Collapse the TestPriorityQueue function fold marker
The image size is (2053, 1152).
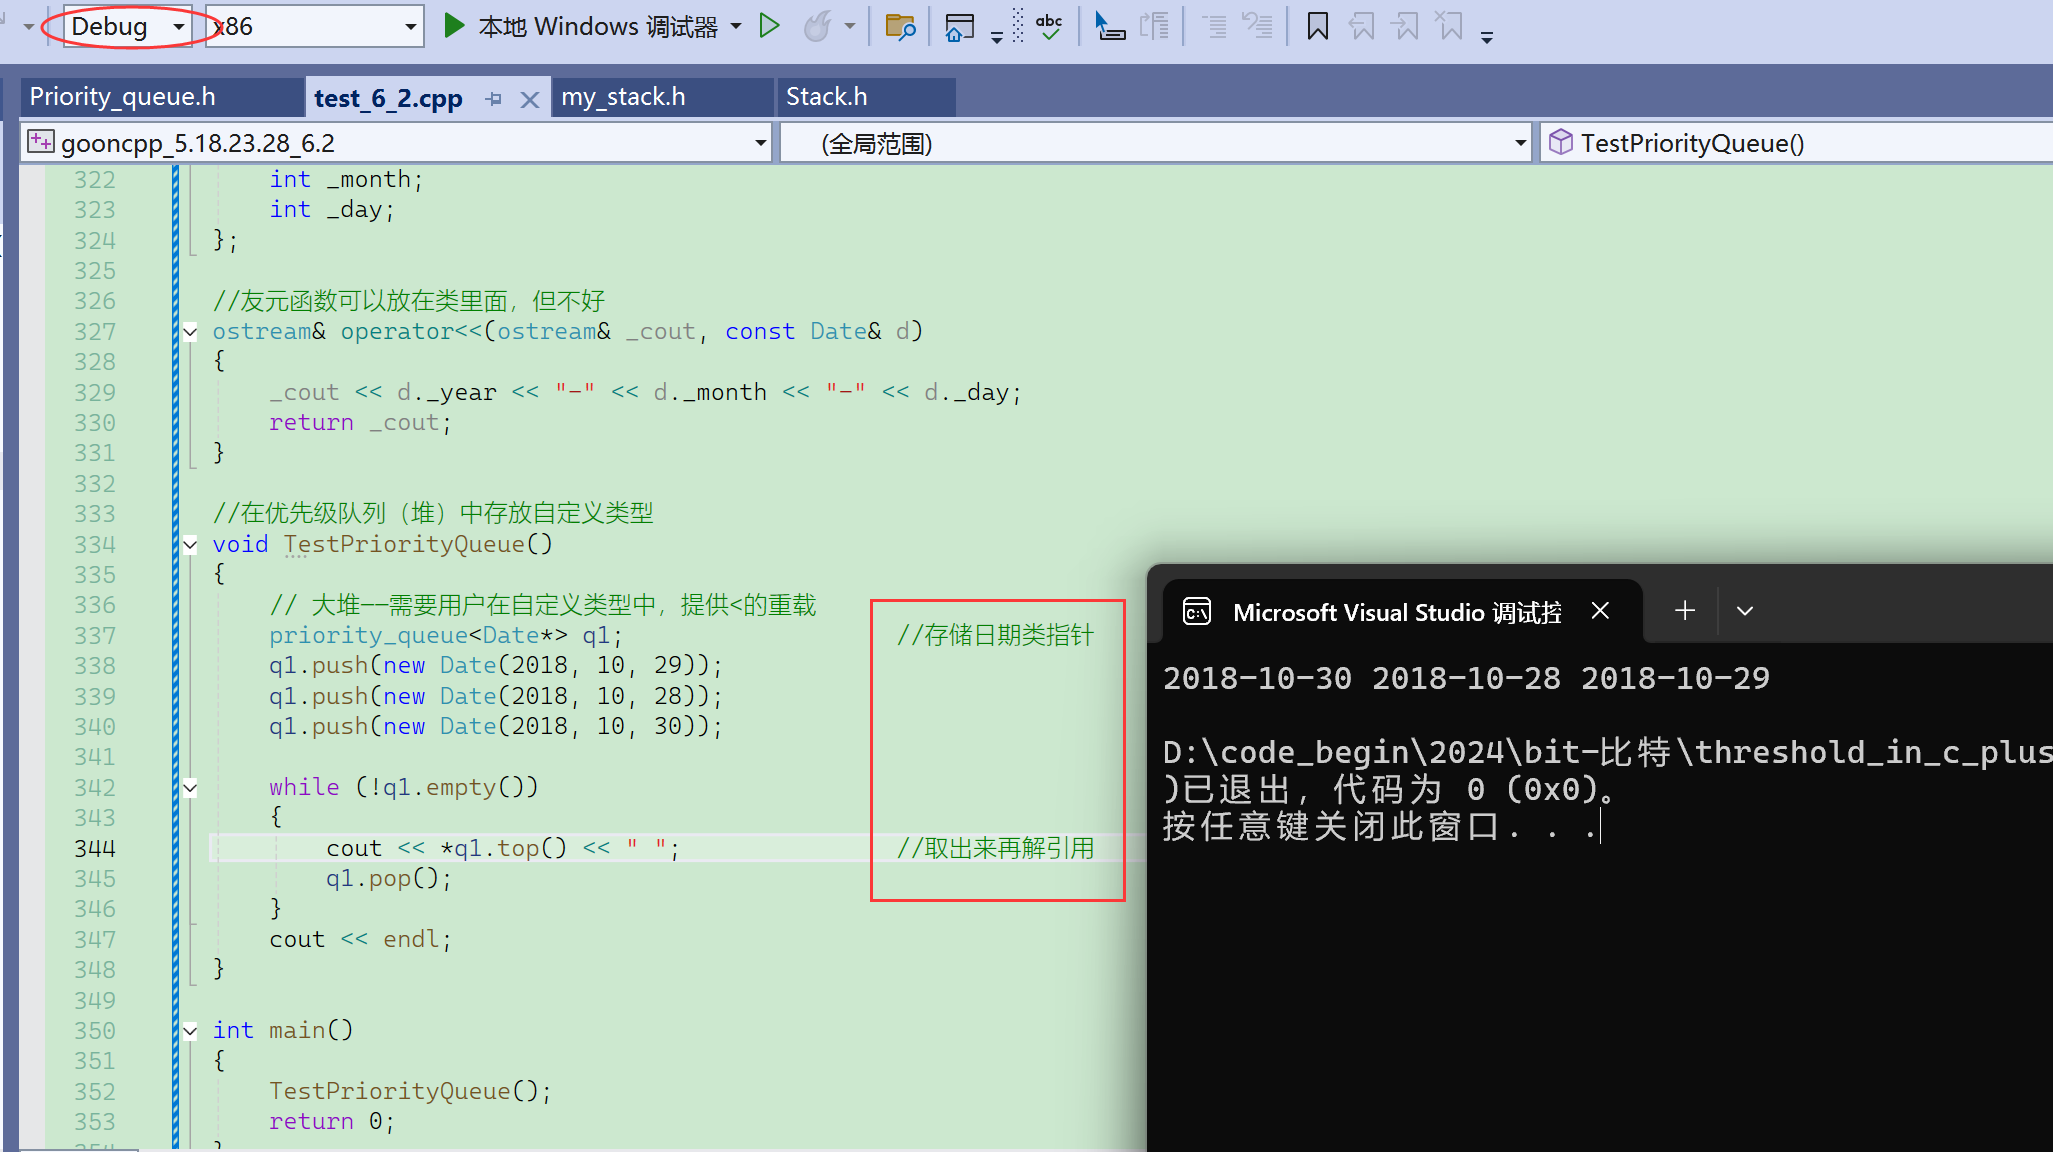pos(190,545)
